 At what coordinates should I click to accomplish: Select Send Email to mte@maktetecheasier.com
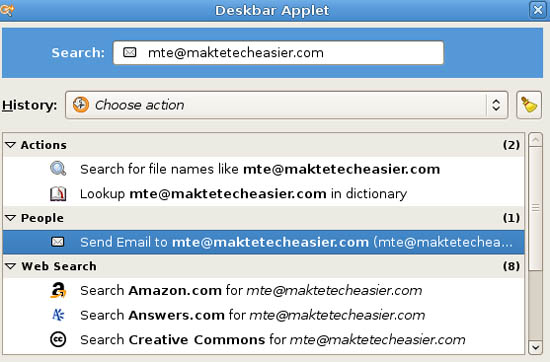tap(264, 242)
